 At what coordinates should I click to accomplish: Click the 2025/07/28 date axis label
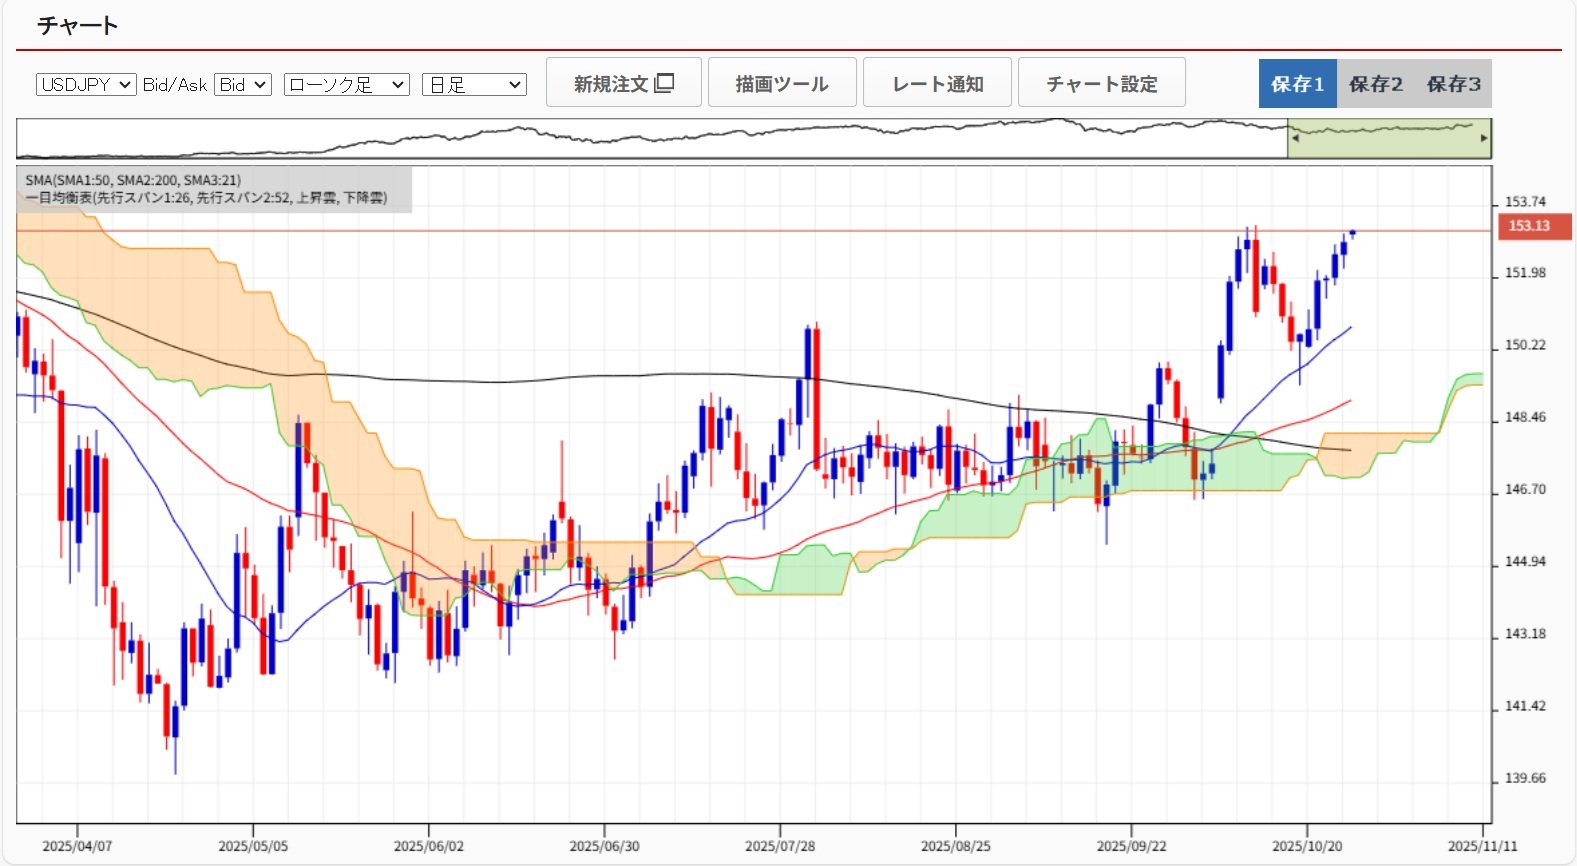[780, 846]
